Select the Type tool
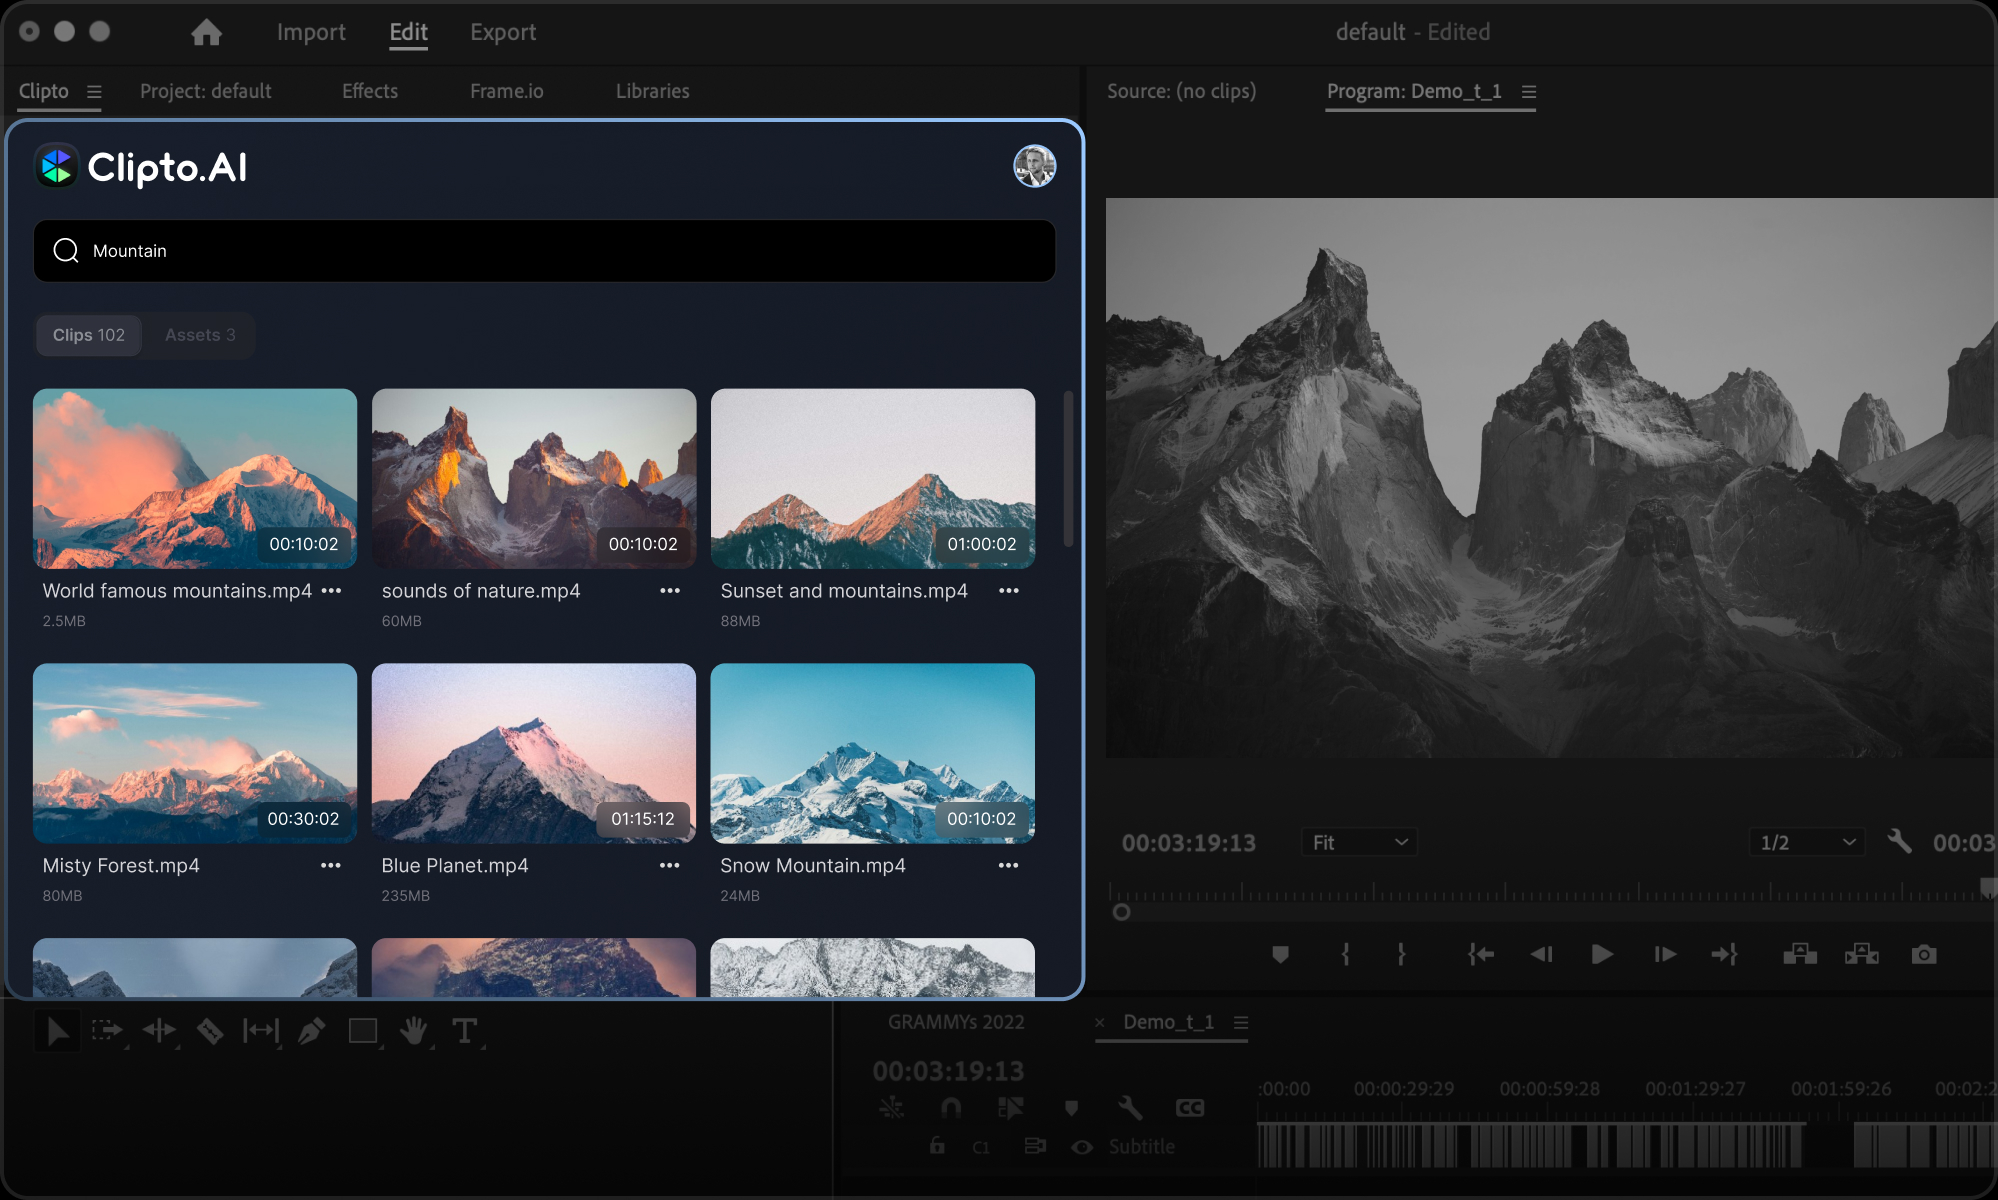The image size is (1998, 1200). pos(464,1030)
